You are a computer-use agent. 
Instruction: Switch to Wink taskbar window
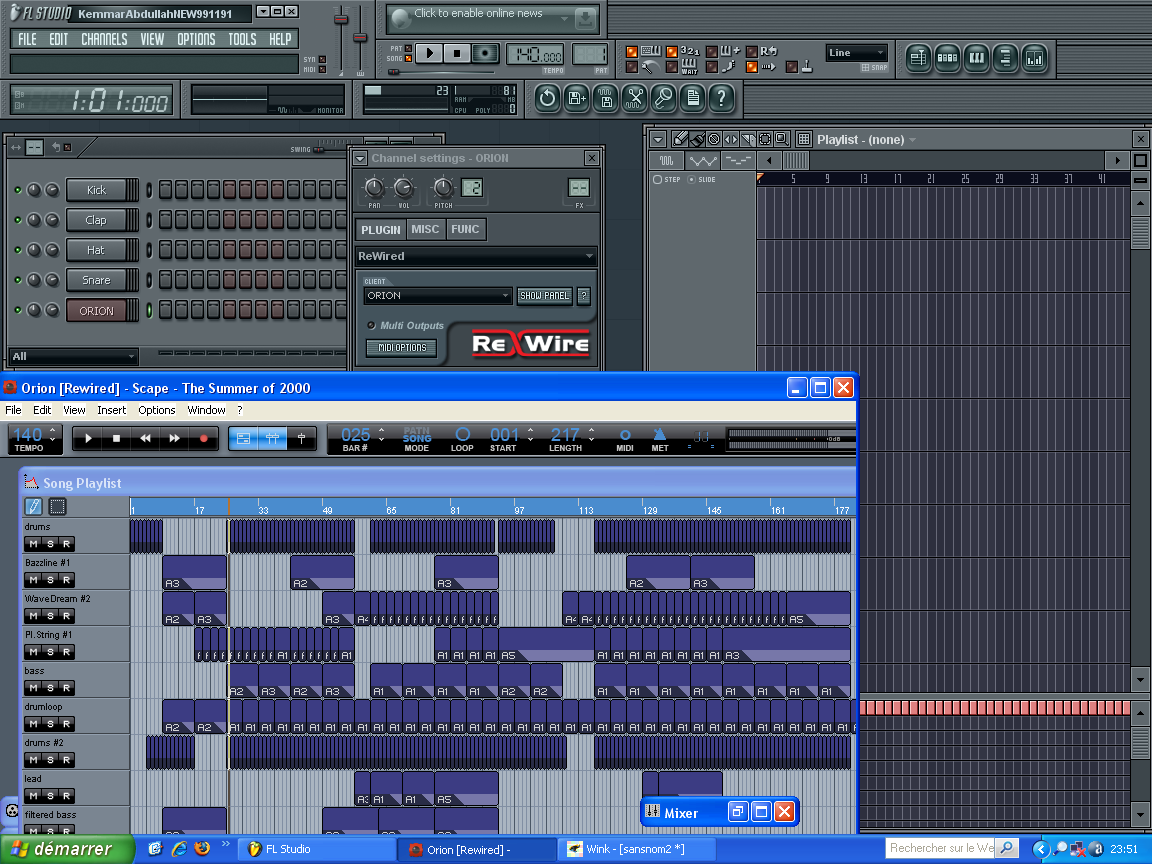[636, 849]
